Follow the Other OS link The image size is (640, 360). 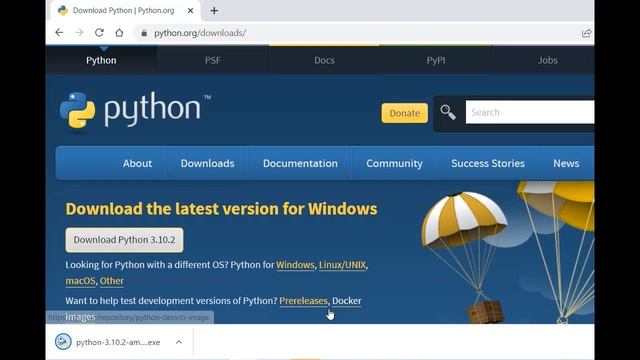pyautogui.click(x=111, y=281)
